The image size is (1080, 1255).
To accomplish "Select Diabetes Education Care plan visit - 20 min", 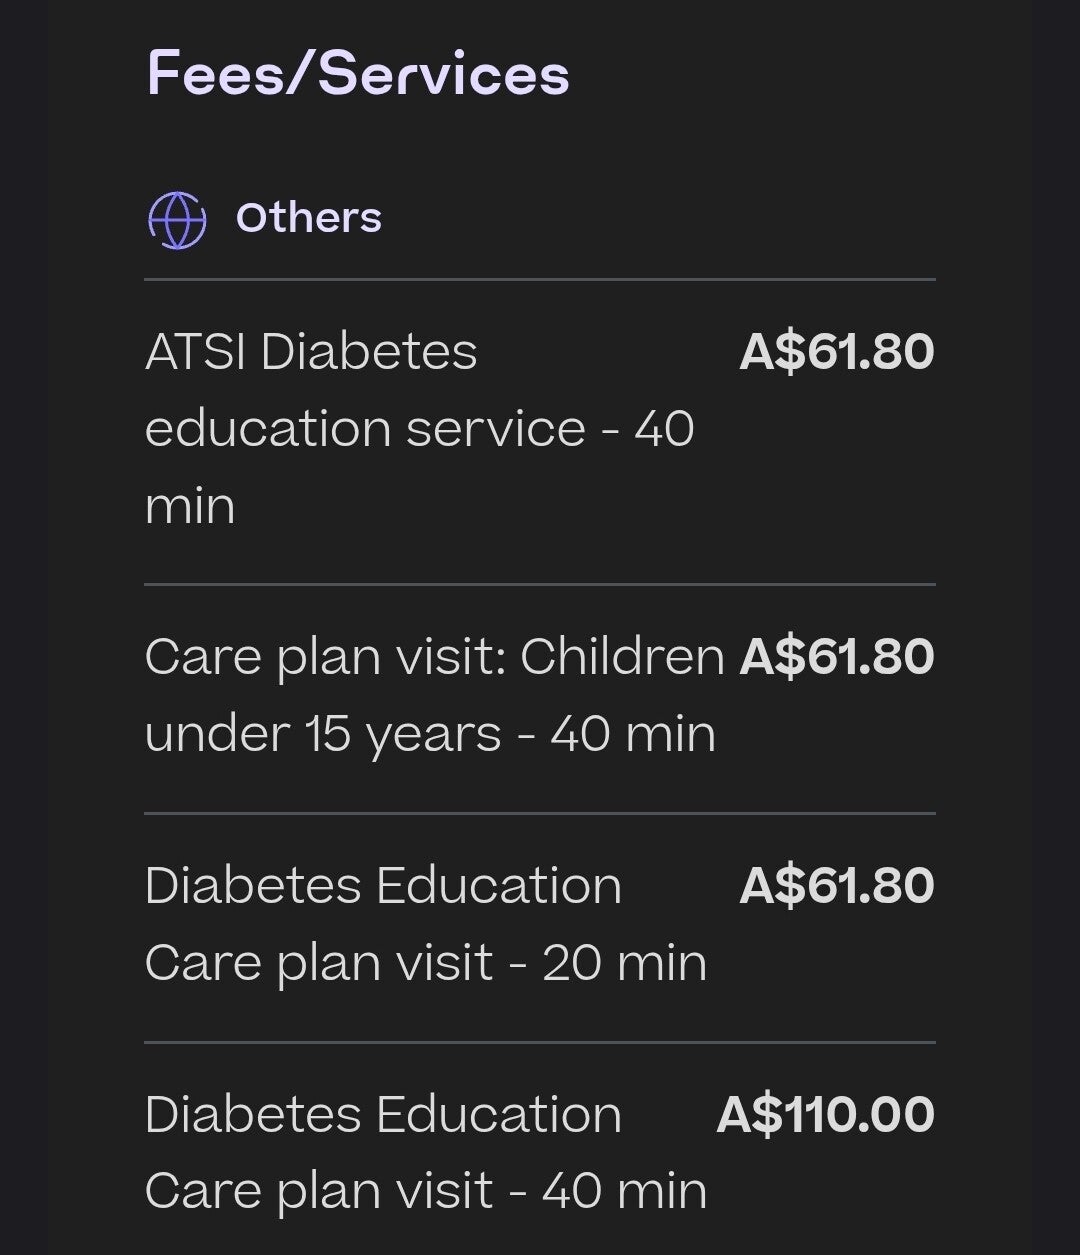I will coord(540,927).
